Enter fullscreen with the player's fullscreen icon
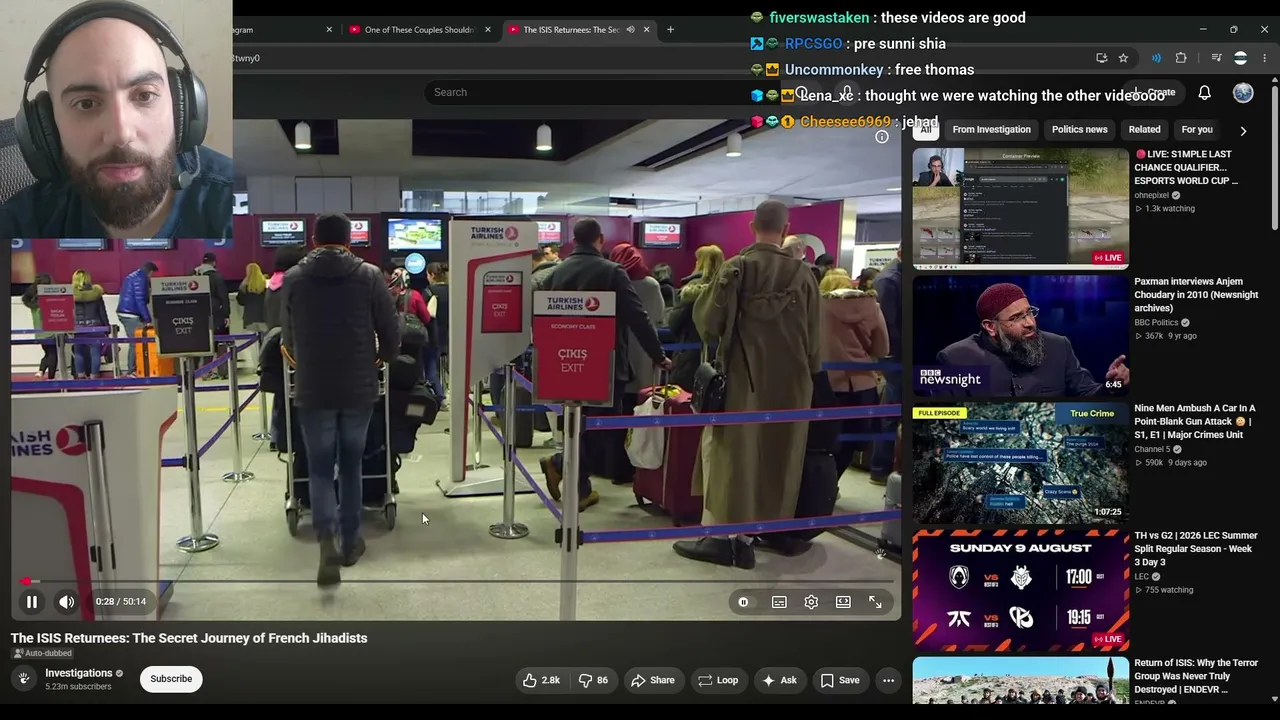 click(x=875, y=602)
